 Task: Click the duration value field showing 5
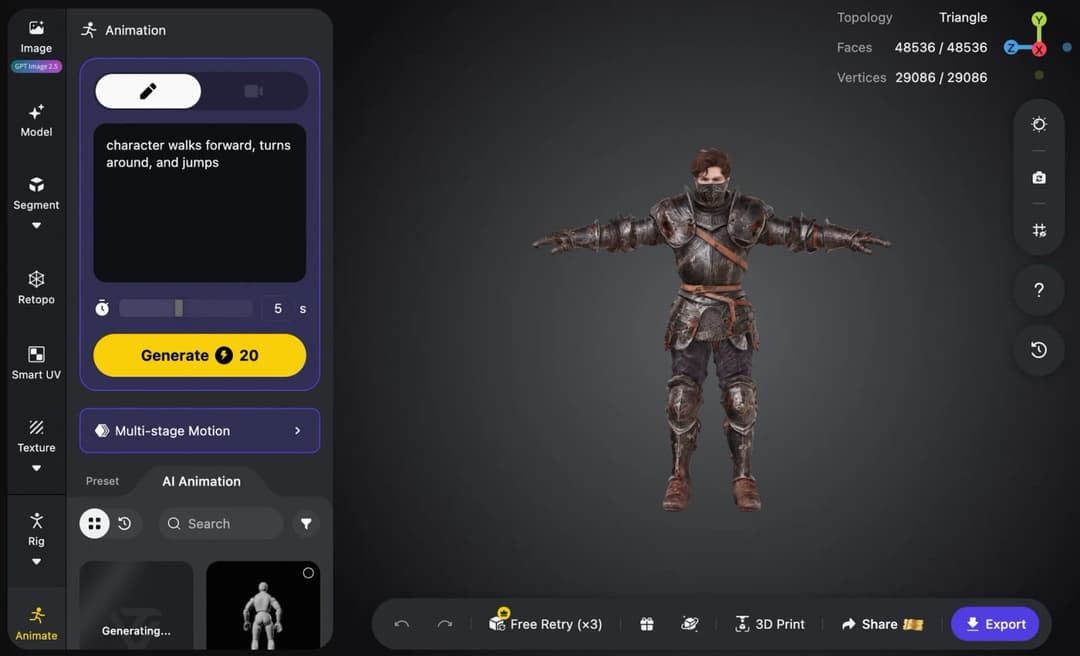[278, 308]
